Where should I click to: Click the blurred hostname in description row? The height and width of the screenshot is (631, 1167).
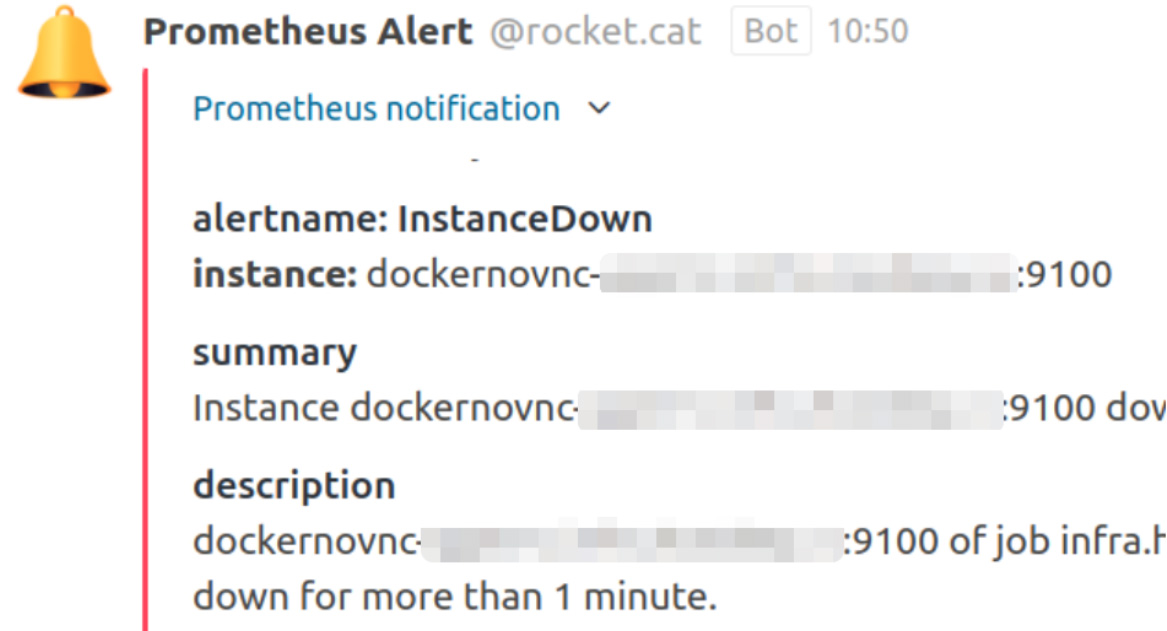click(630, 541)
